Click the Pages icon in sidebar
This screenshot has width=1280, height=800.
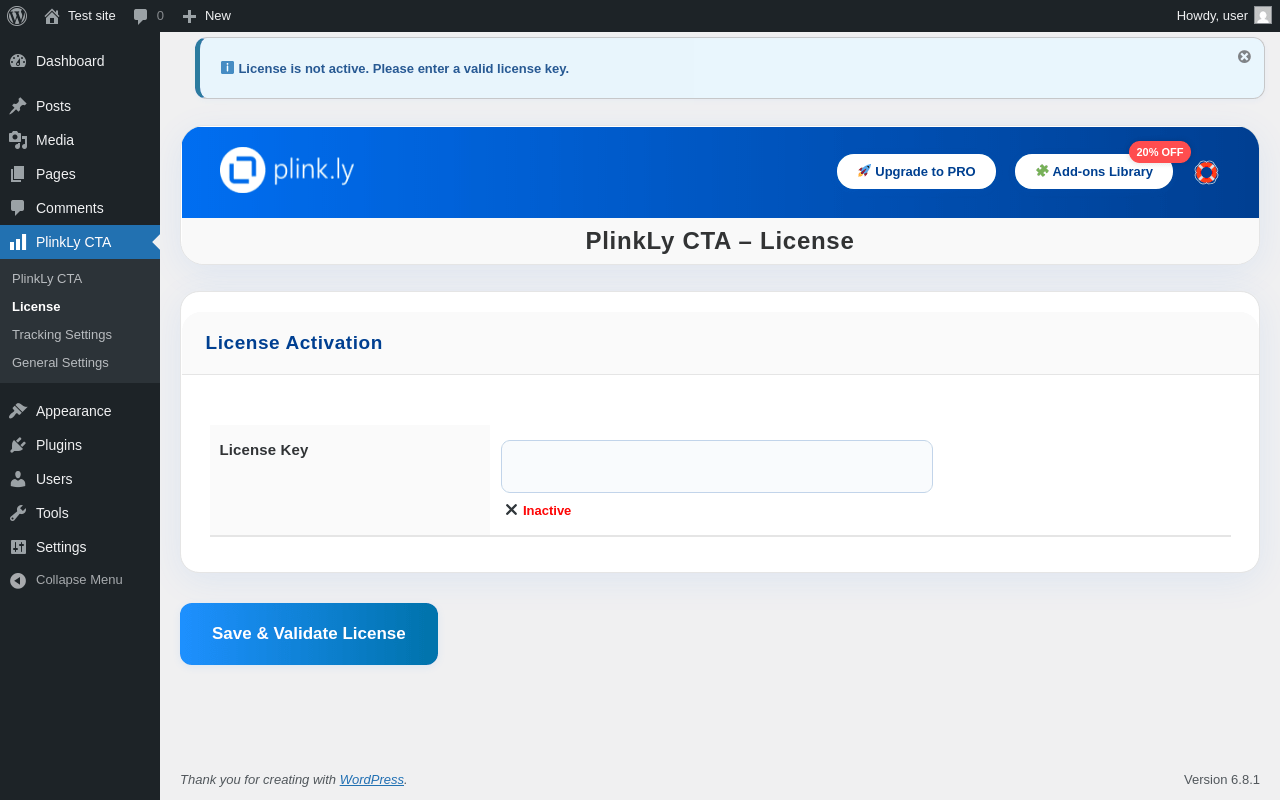click(18, 174)
